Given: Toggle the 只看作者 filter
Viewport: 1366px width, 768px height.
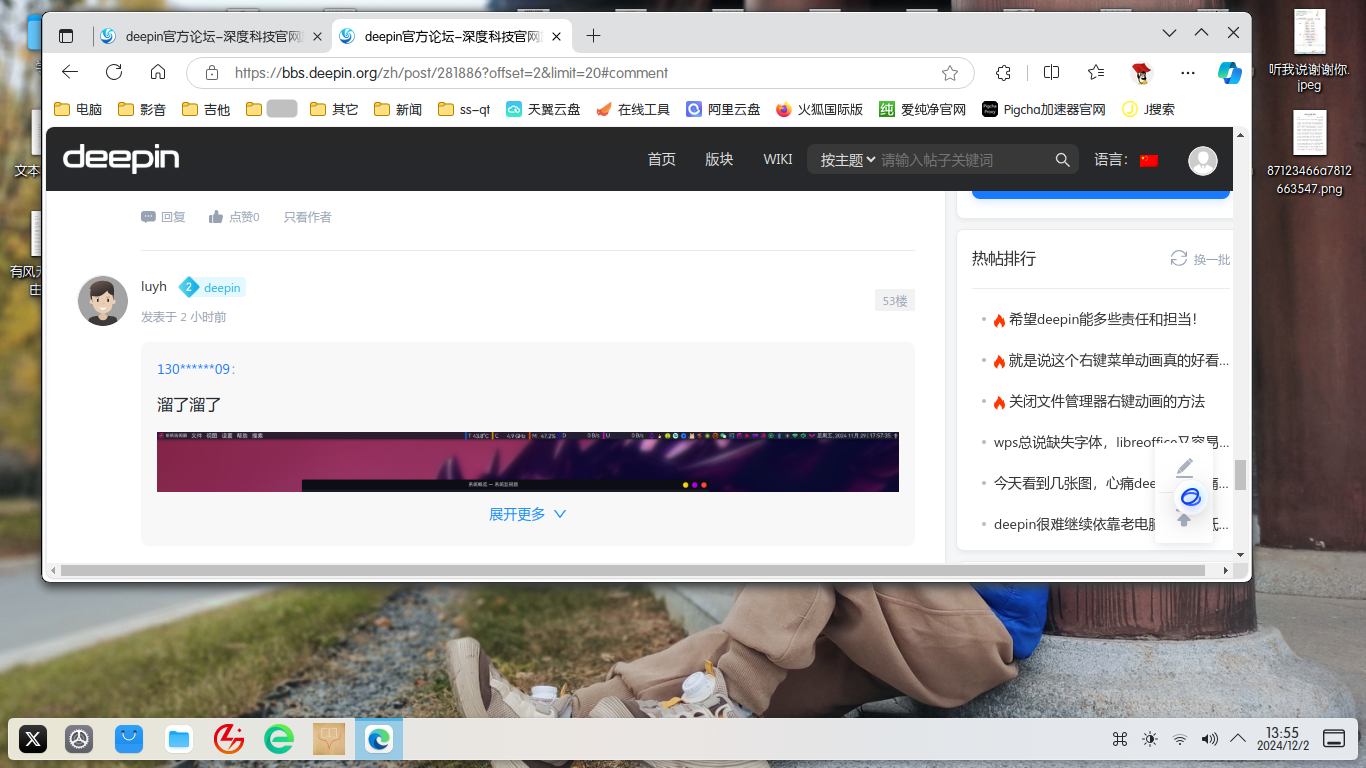Looking at the screenshot, I should 307,217.
